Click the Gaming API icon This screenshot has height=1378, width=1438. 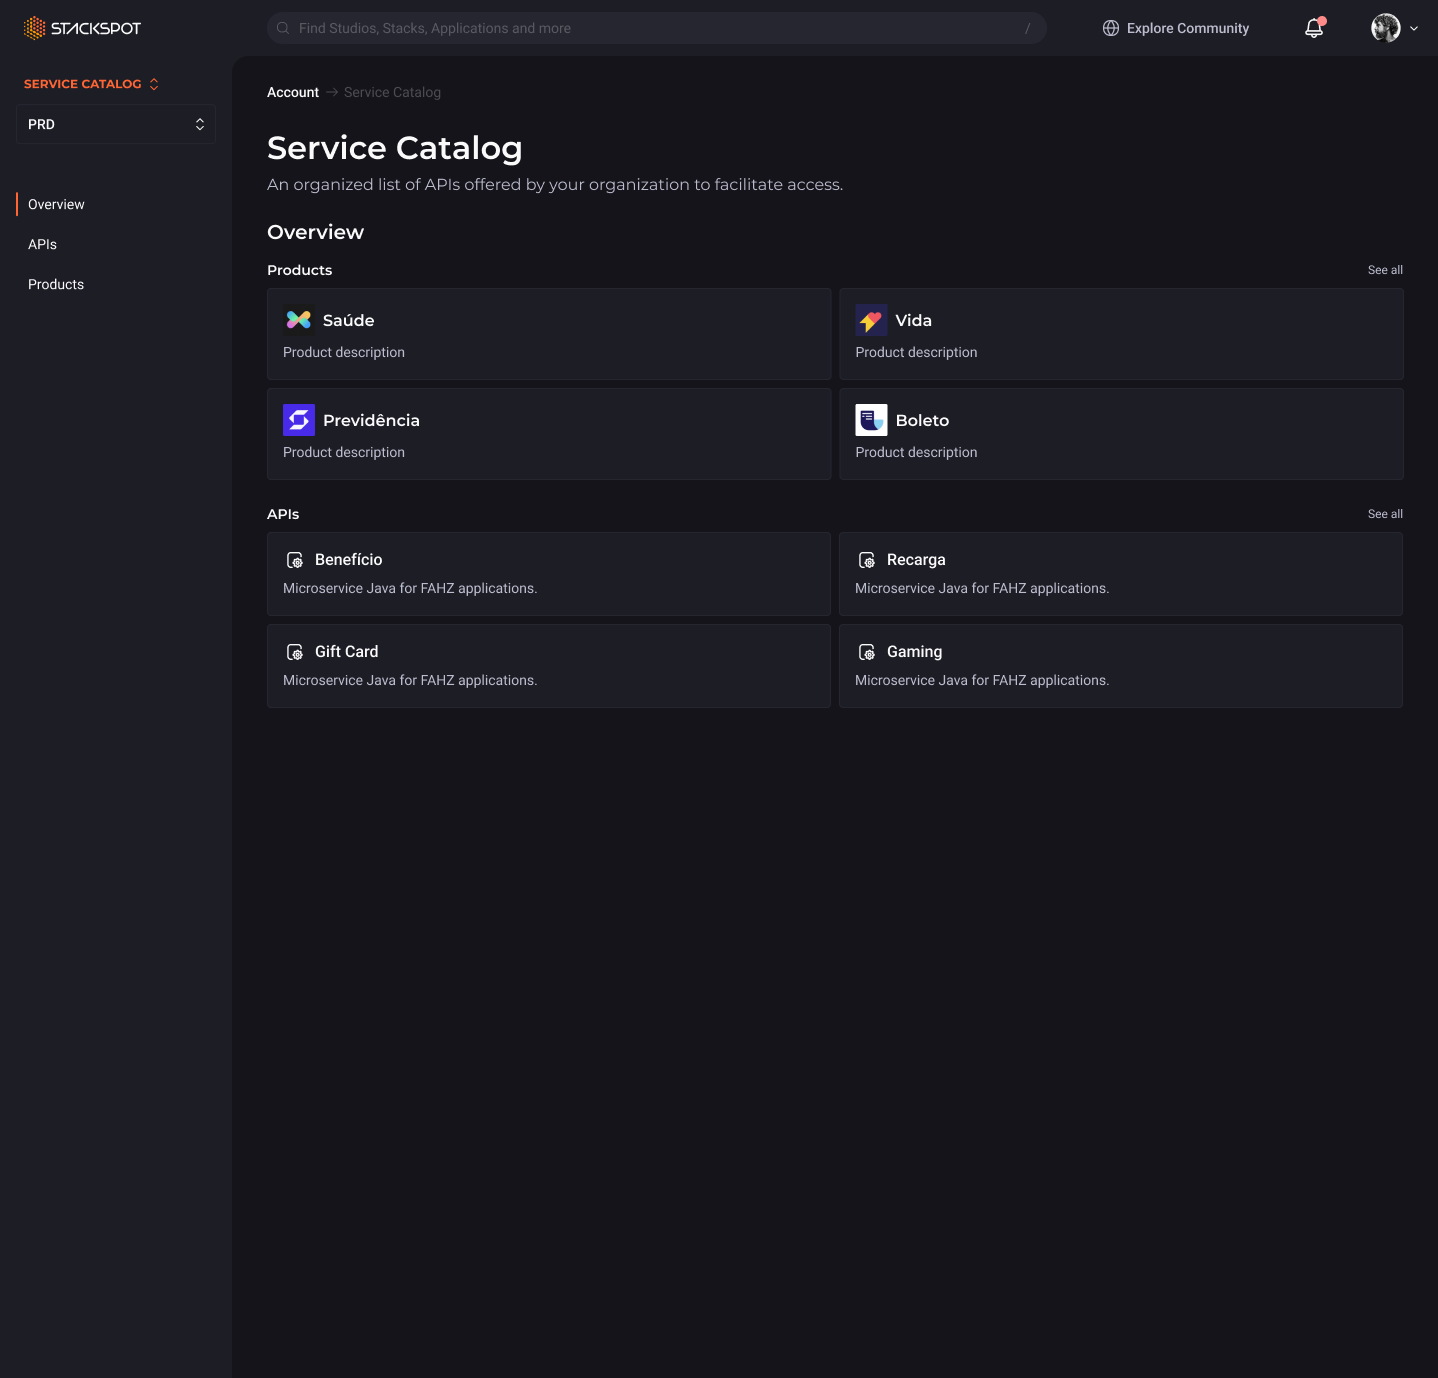pos(867,652)
